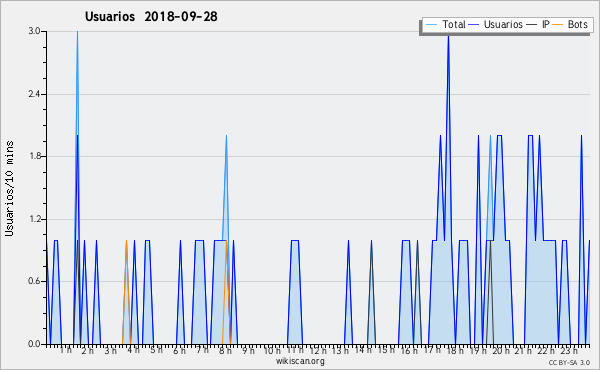
Task: Click the y-axis label 'Usuarios/10 mins'
Action: tap(9, 188)
